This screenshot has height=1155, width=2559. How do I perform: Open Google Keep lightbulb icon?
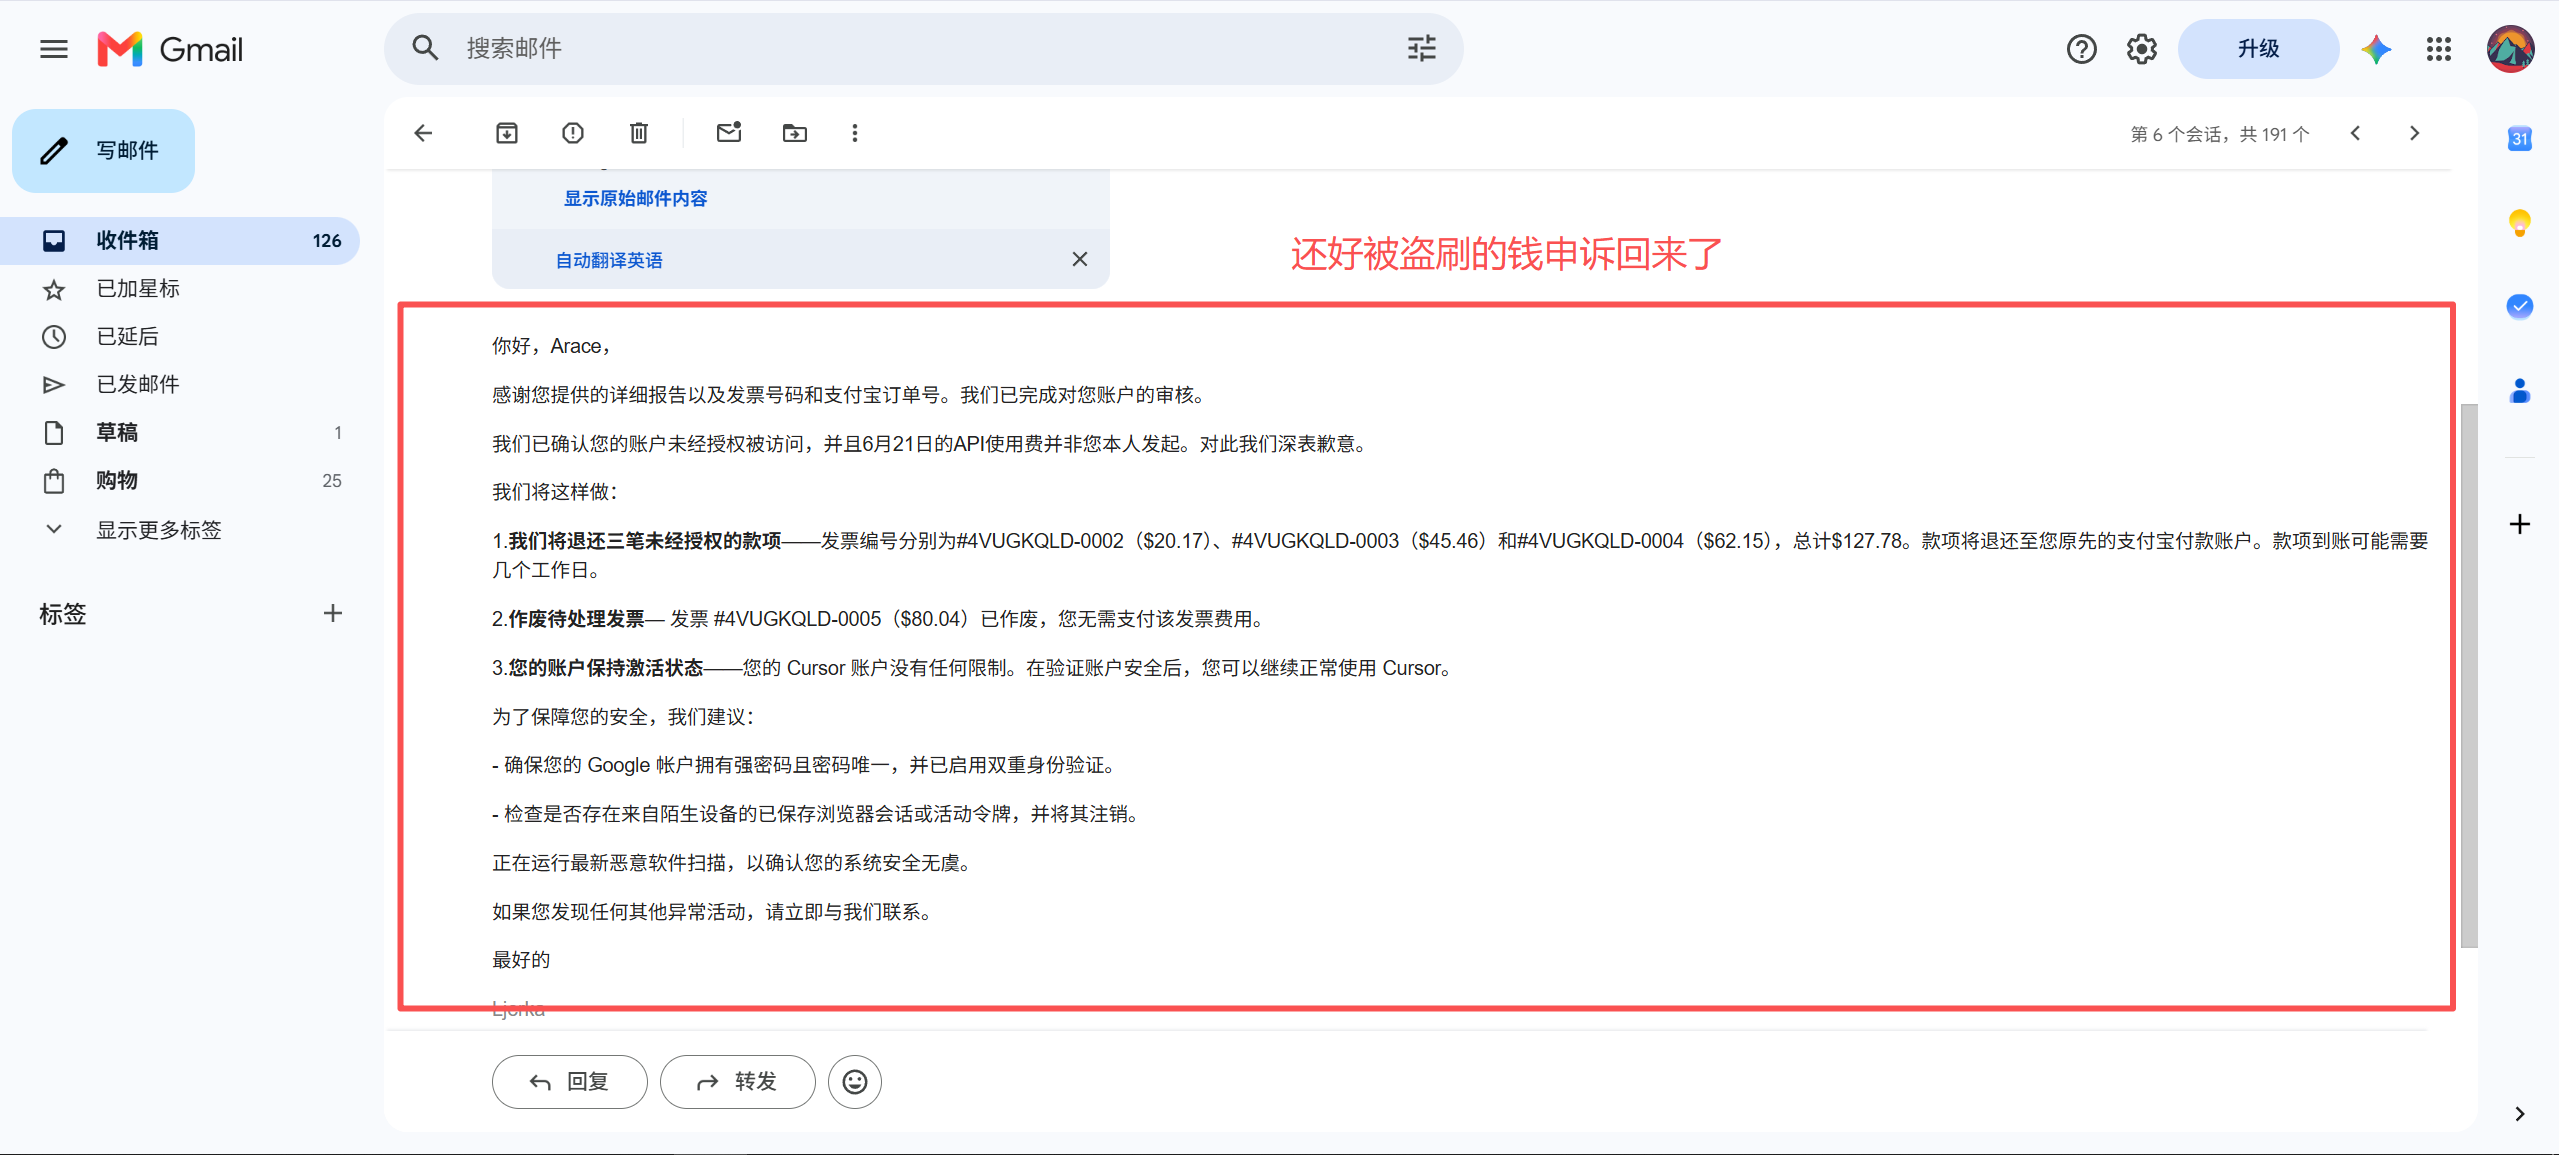2519,222
